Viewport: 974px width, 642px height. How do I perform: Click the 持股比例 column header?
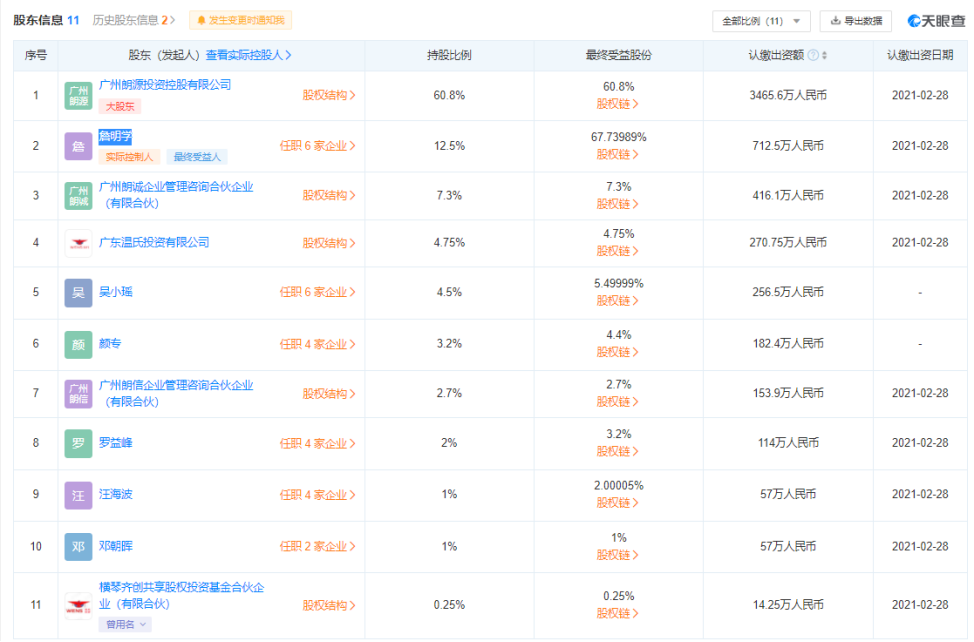[x=449, y=55]
